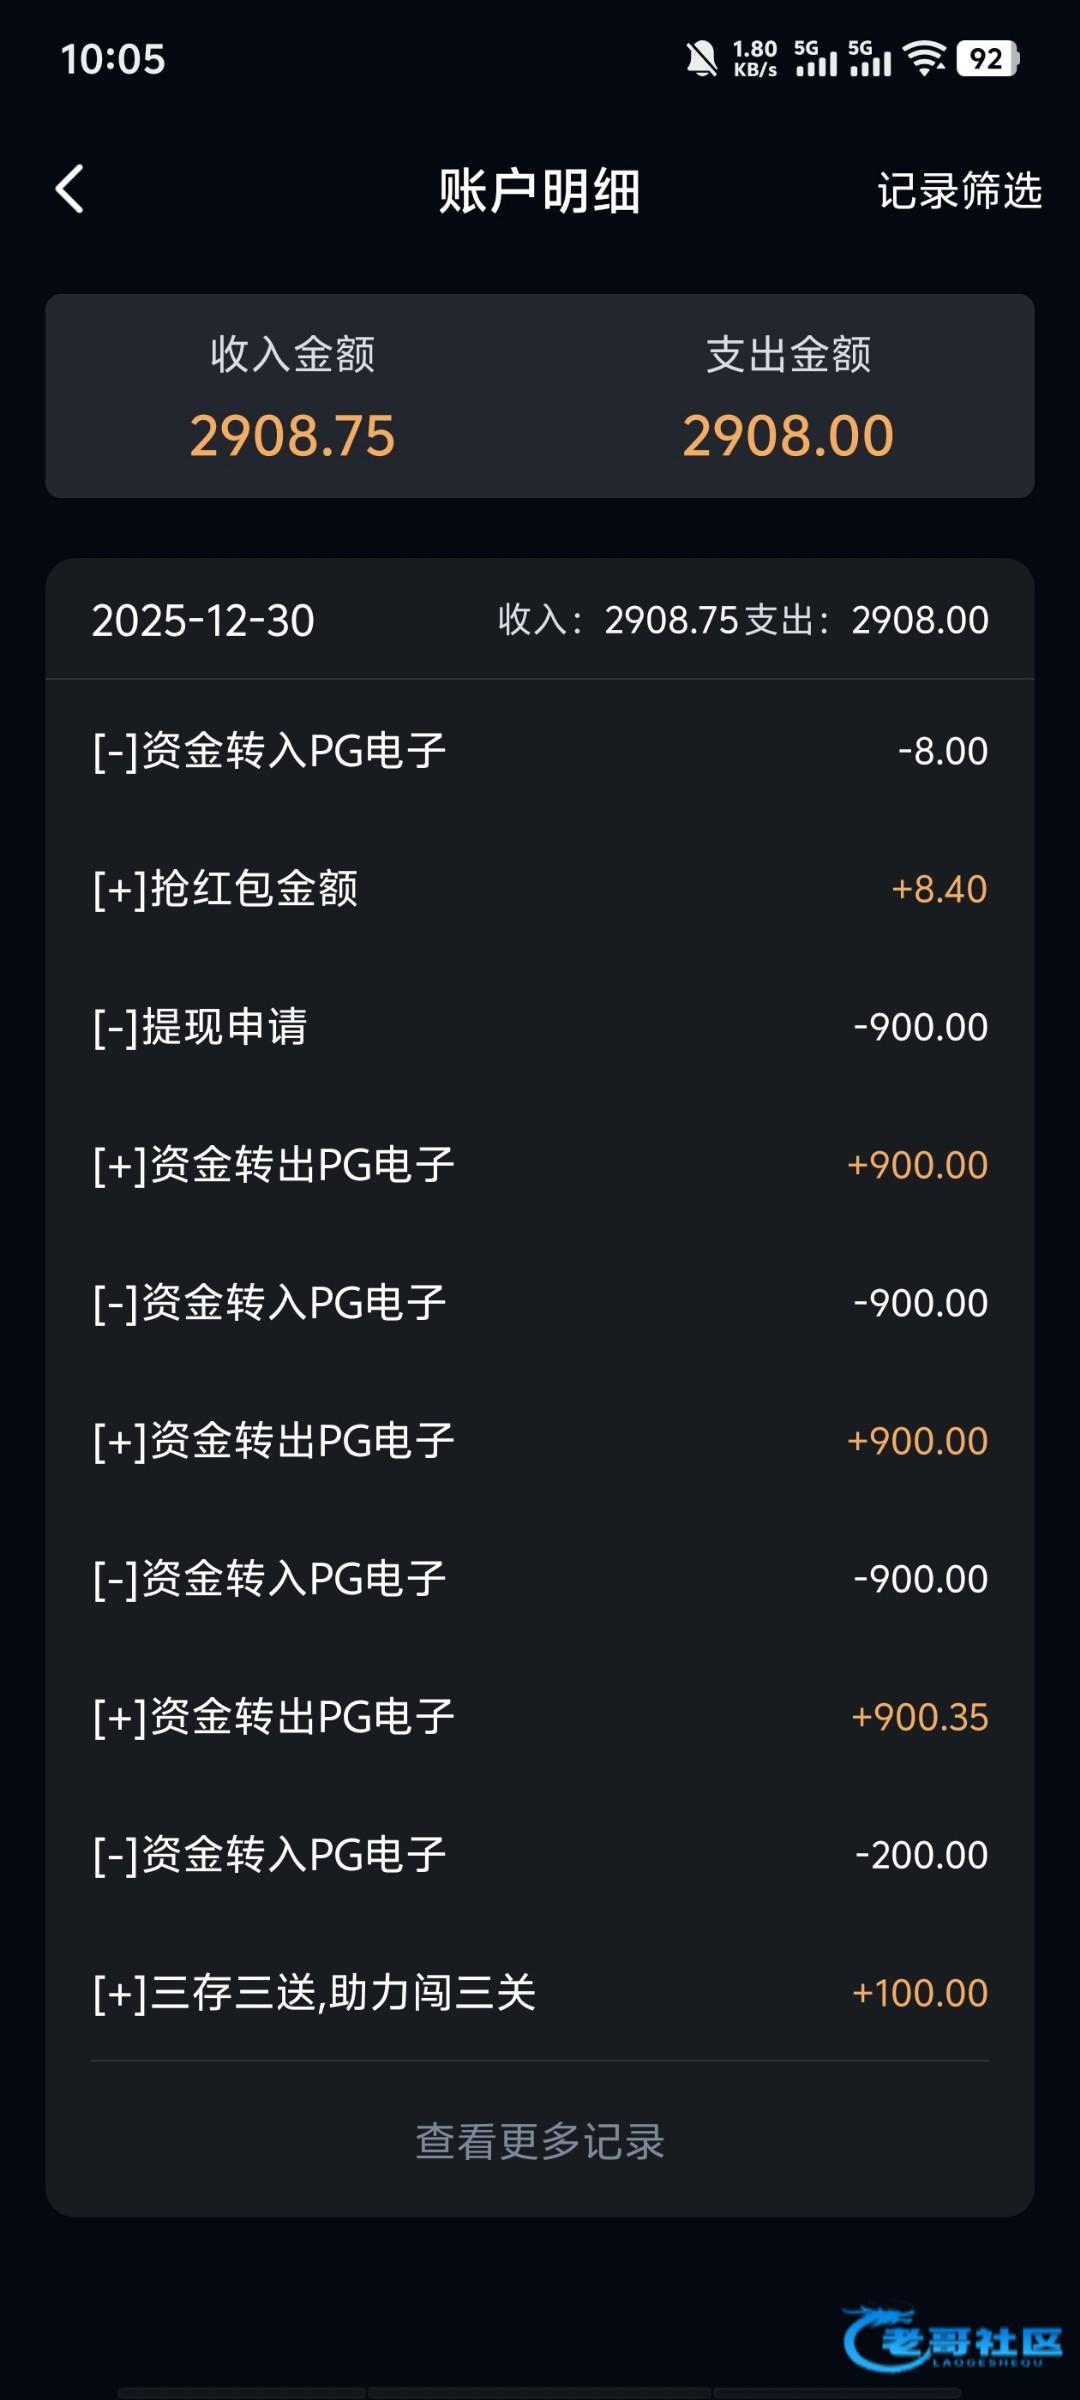Open the -8.00 资金转入PG电子 record
Image resolution: width=1080 pixels, height=2400 pixels.
[540, 751]
